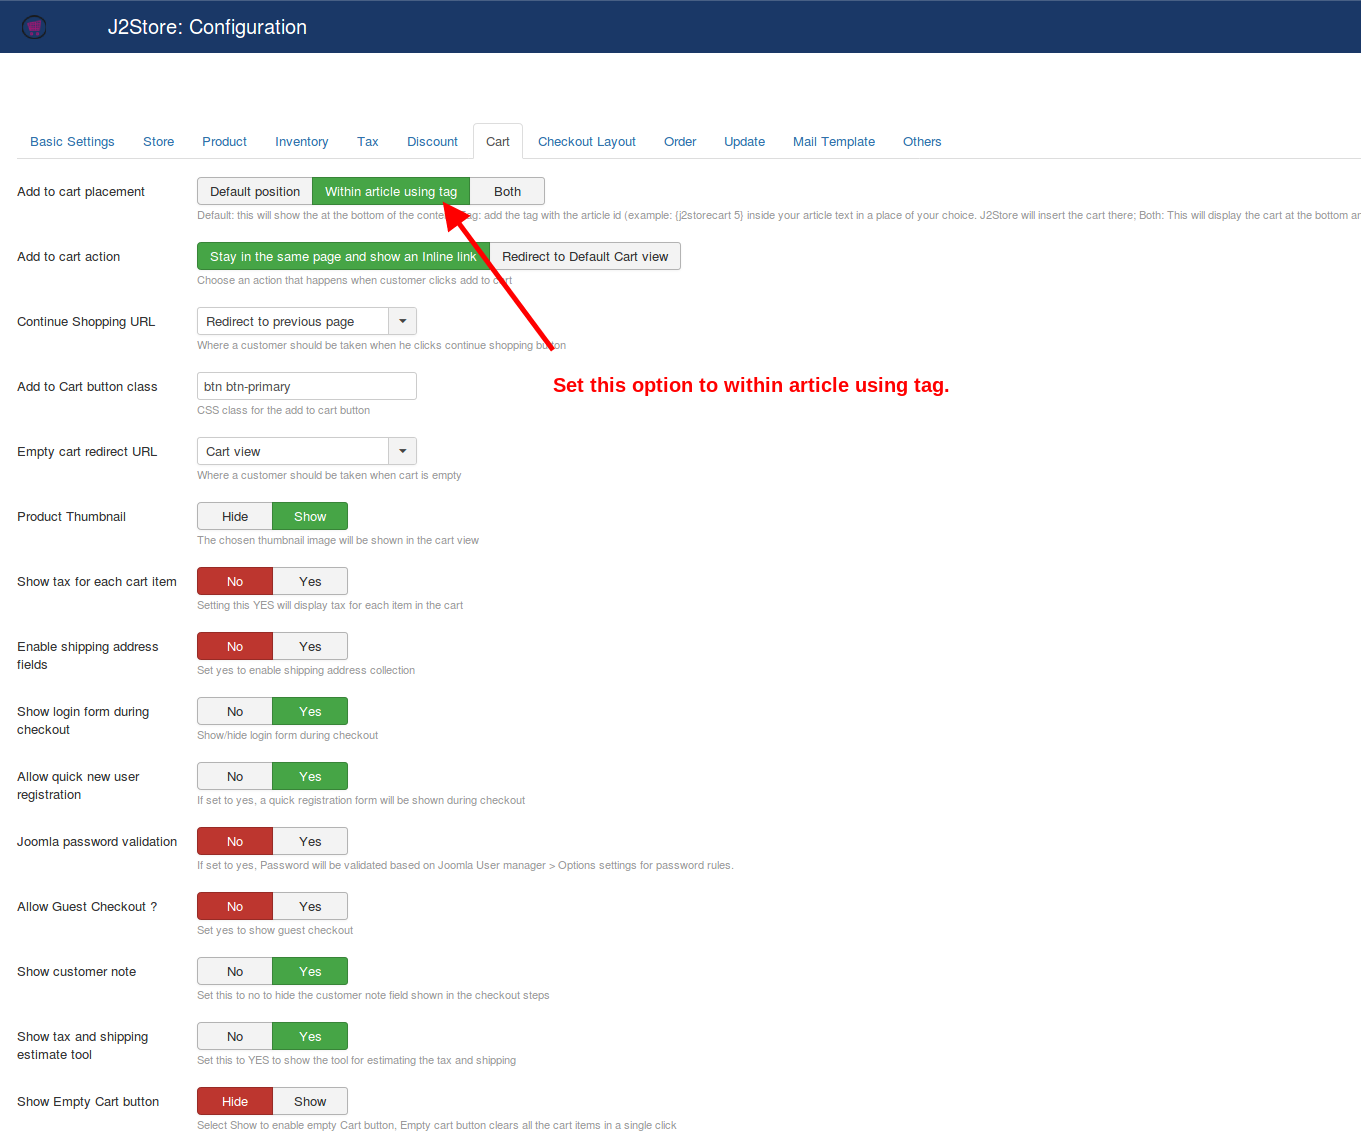Switch to Checkout Layout tab
The image size is (1361, 1148).
click(586, 142)
